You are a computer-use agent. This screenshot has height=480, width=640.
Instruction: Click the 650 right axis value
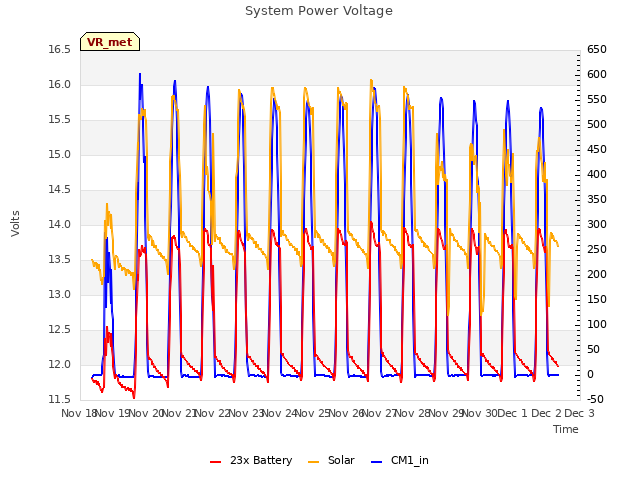pos(597,50)
